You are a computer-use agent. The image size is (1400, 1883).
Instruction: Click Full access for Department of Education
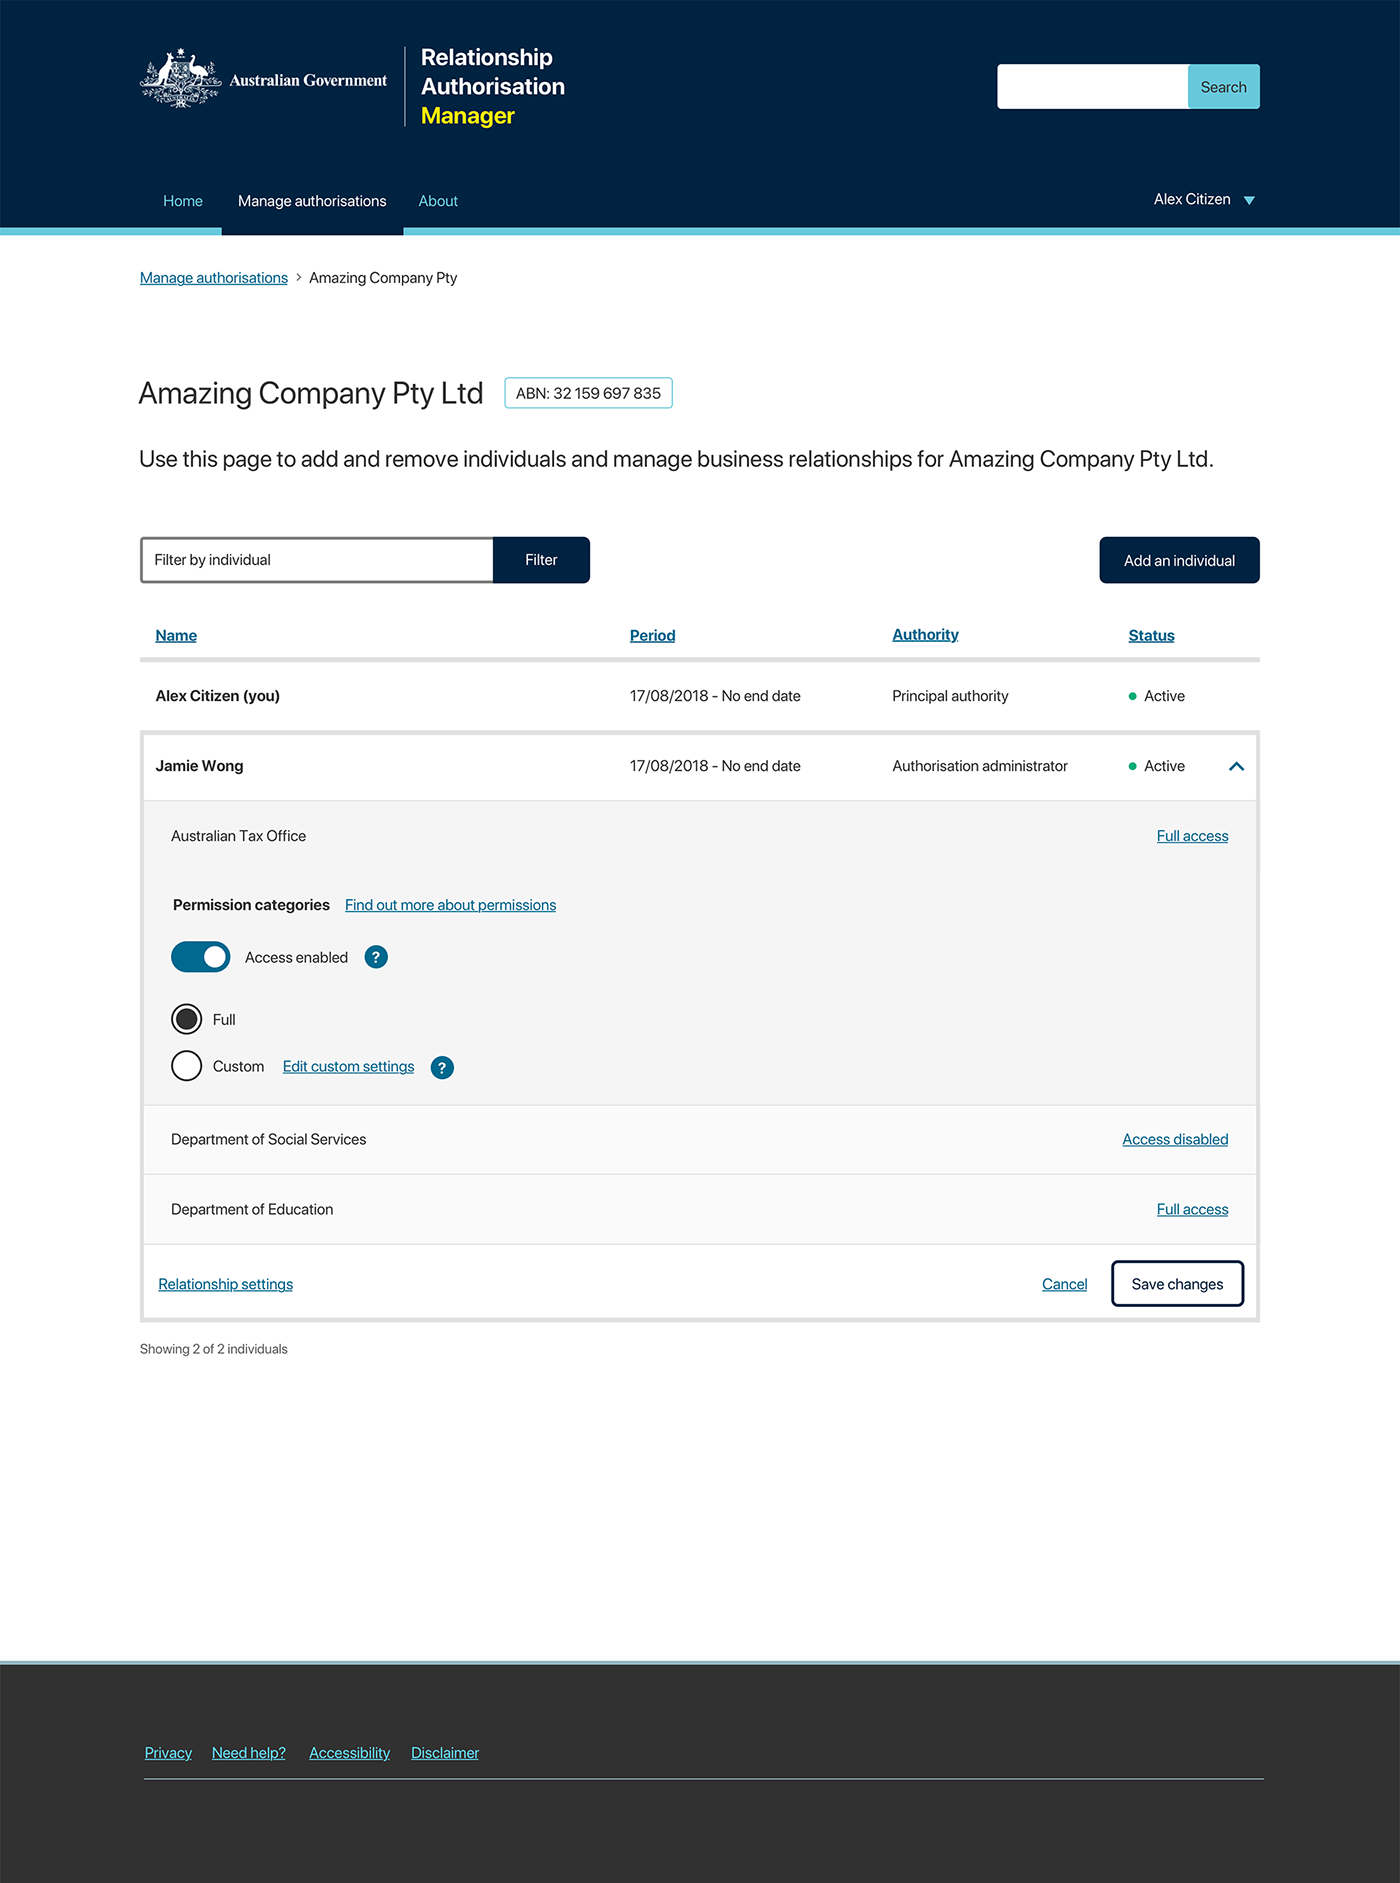(x=1192, y=1209)
